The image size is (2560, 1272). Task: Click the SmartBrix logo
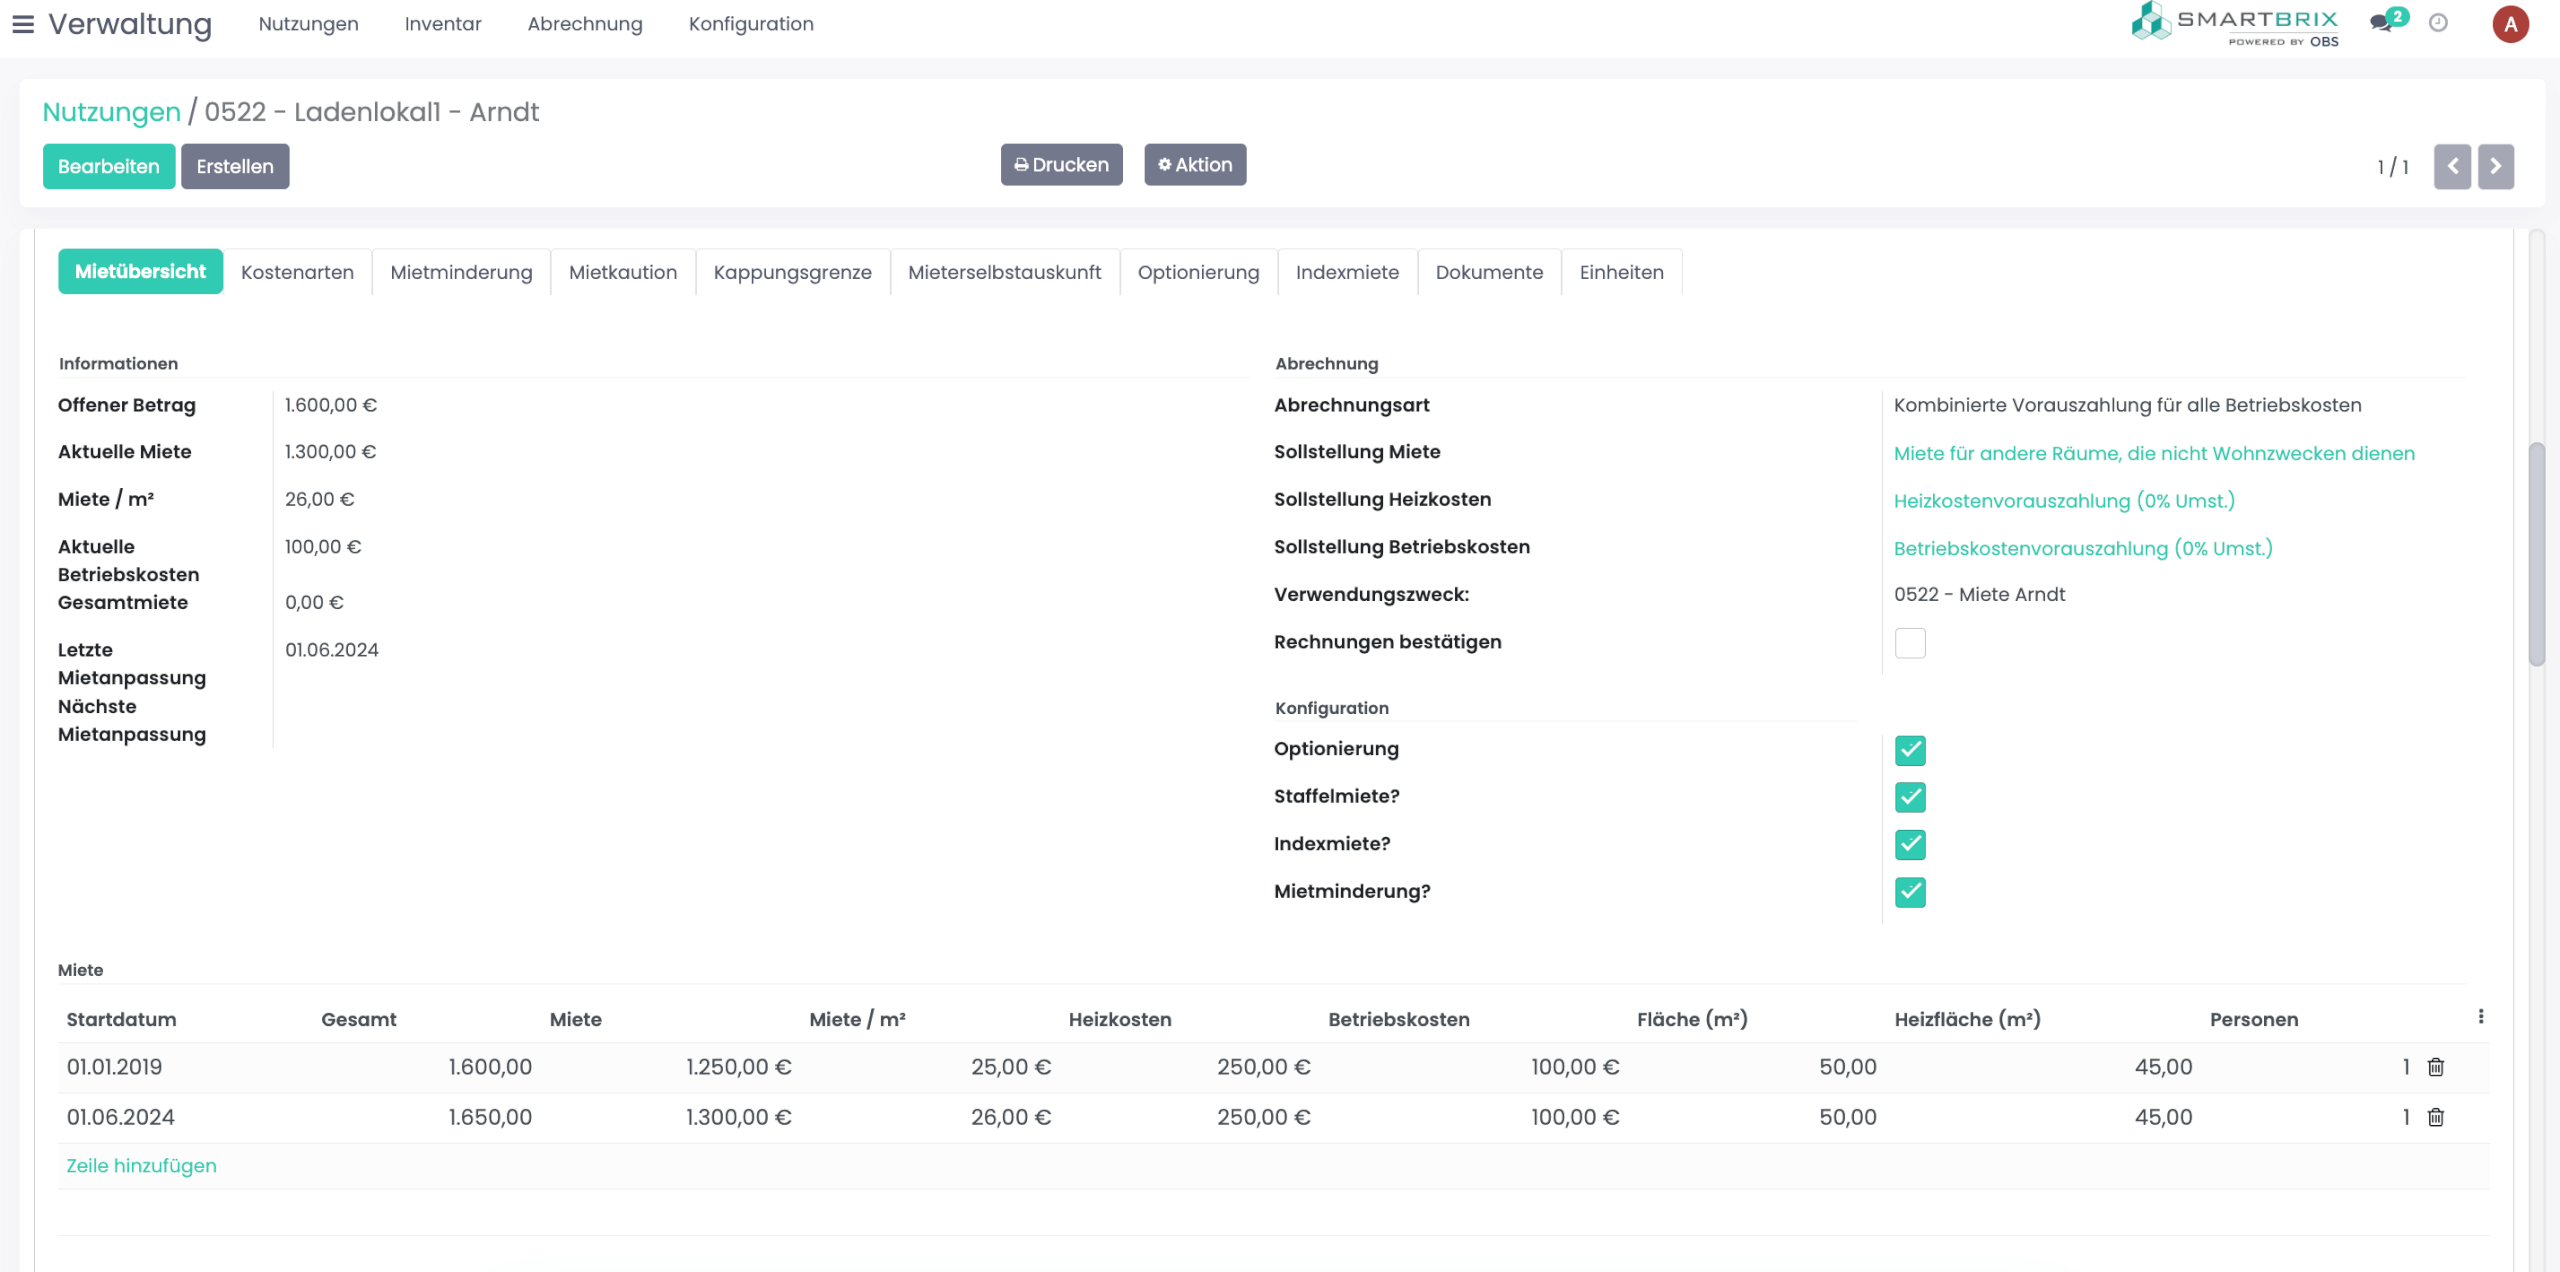click(x=2235, y=24)
